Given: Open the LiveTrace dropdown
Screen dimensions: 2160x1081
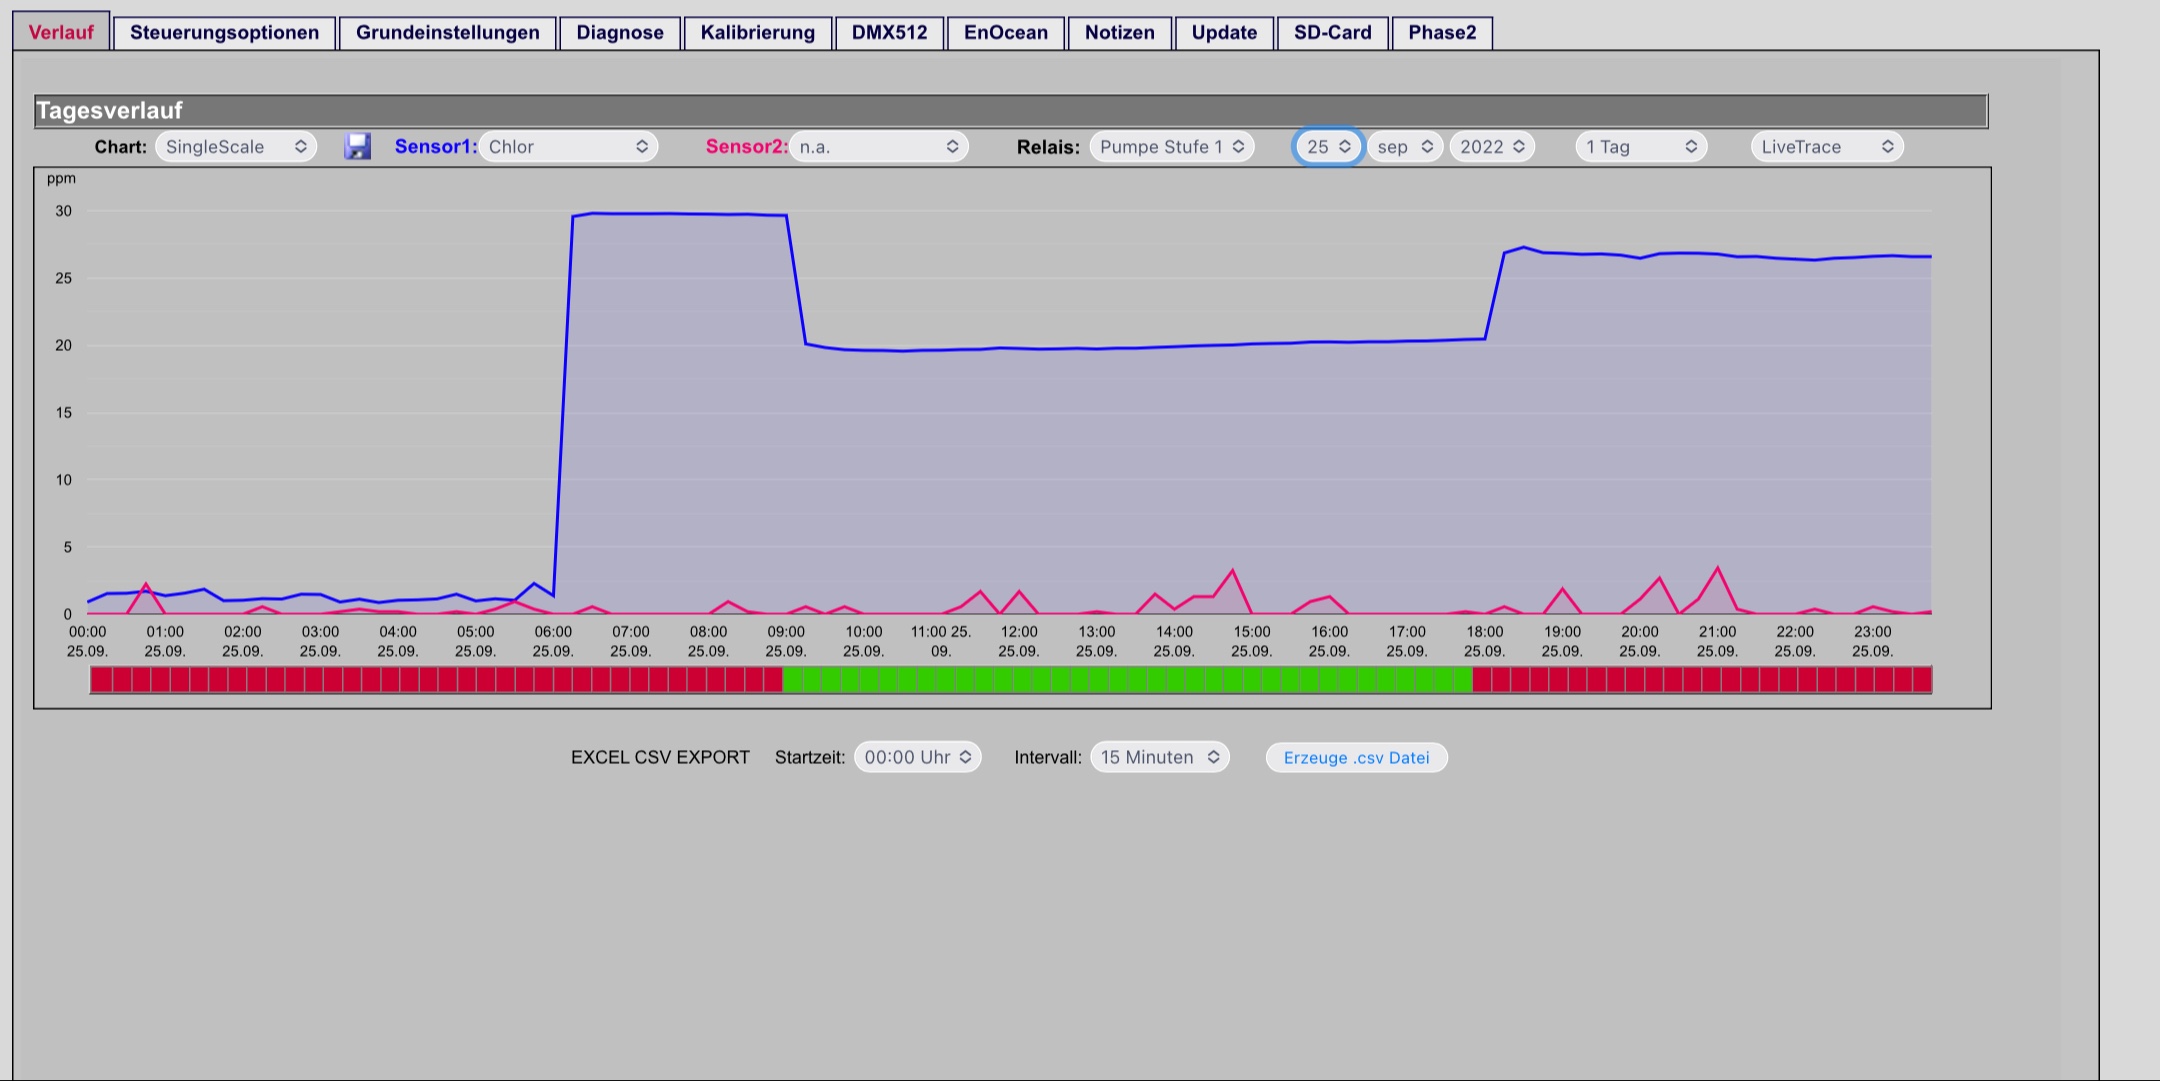Looking at the screenshot, I should tap(1827, 147).
